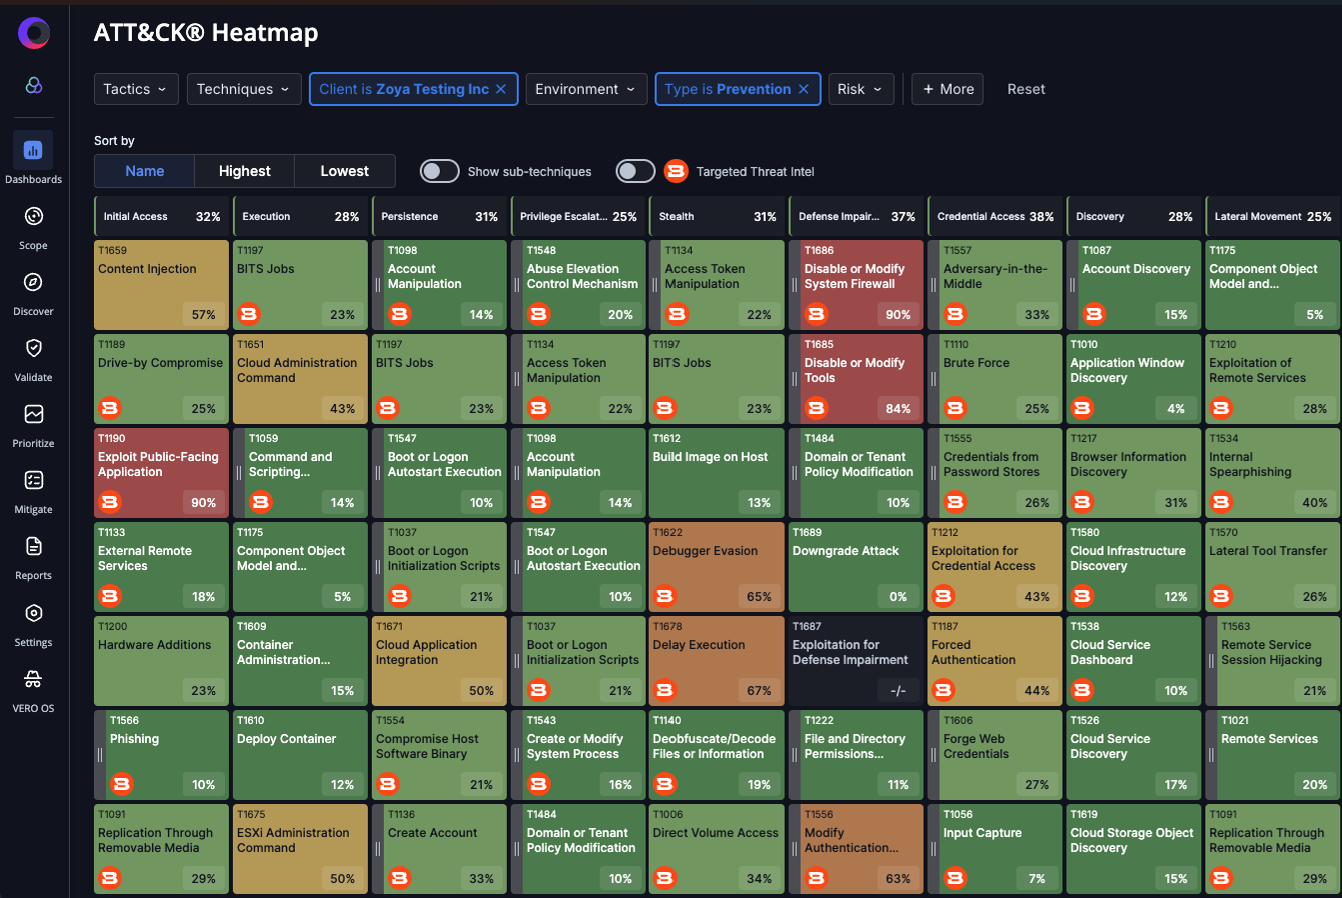1342x898 pixels.
Task: Turn on Targeted Threat Intel toggle
Action: pos(635,171)
